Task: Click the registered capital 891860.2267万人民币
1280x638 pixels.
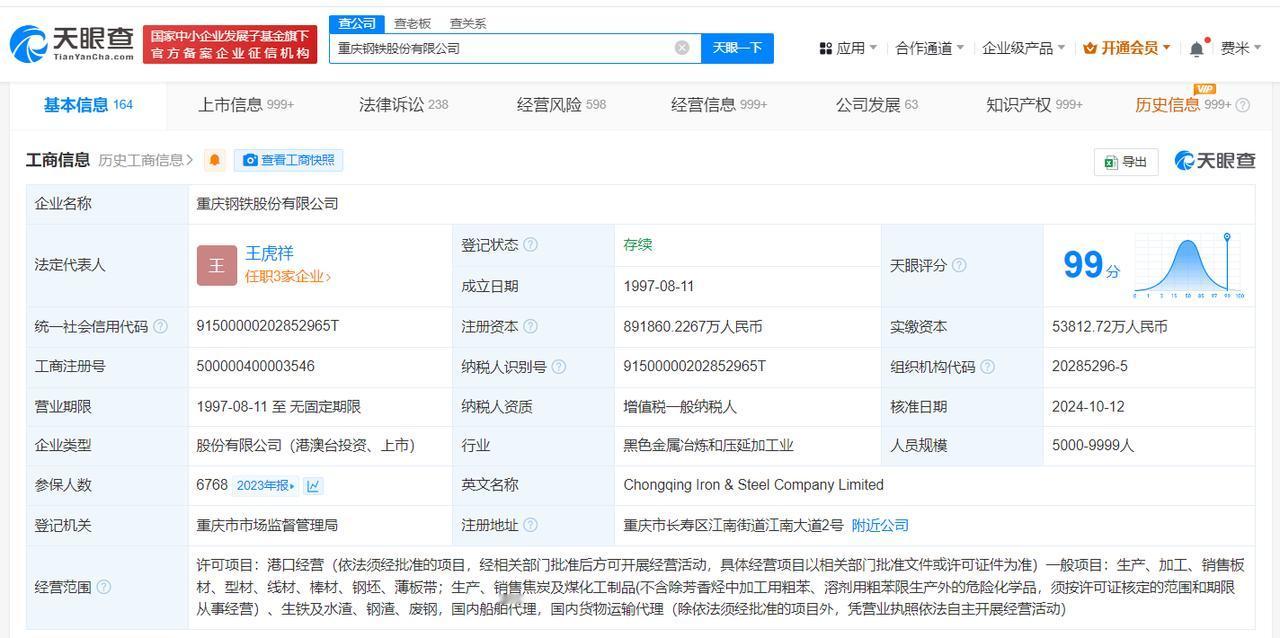Action: pos(693,326)
